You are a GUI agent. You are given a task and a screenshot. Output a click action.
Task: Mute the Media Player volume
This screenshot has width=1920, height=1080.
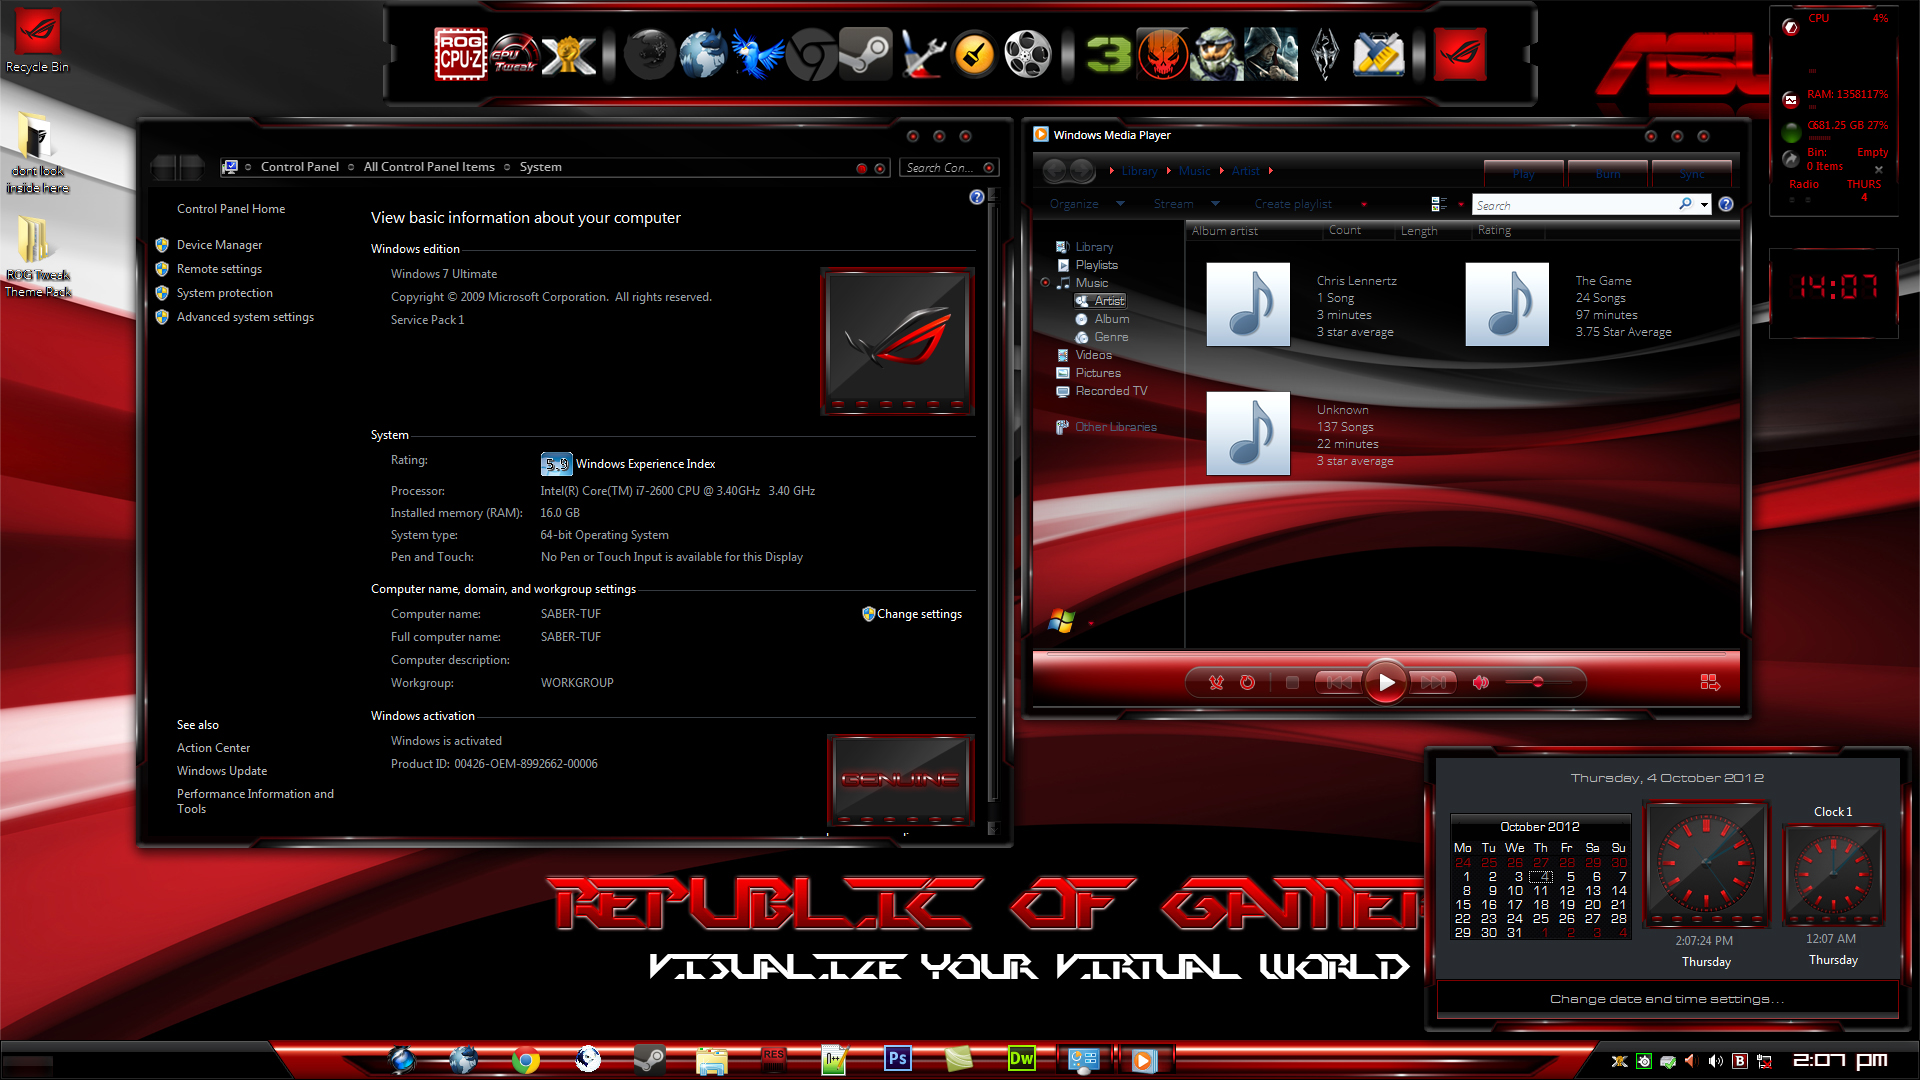click(x=1481, y=682)
